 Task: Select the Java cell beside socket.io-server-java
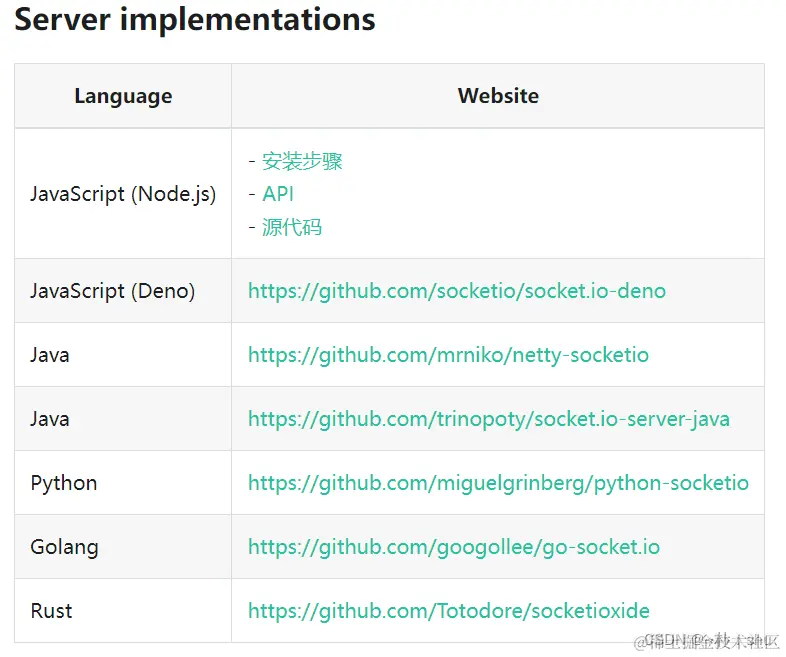pos(123,419)
